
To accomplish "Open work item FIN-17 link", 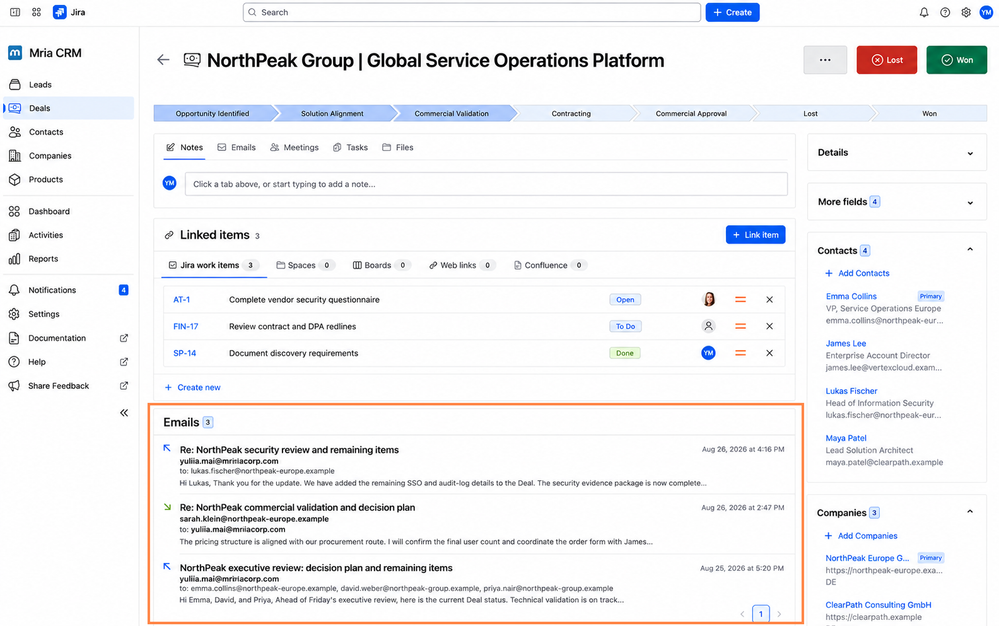I will [x=185, y=326].
